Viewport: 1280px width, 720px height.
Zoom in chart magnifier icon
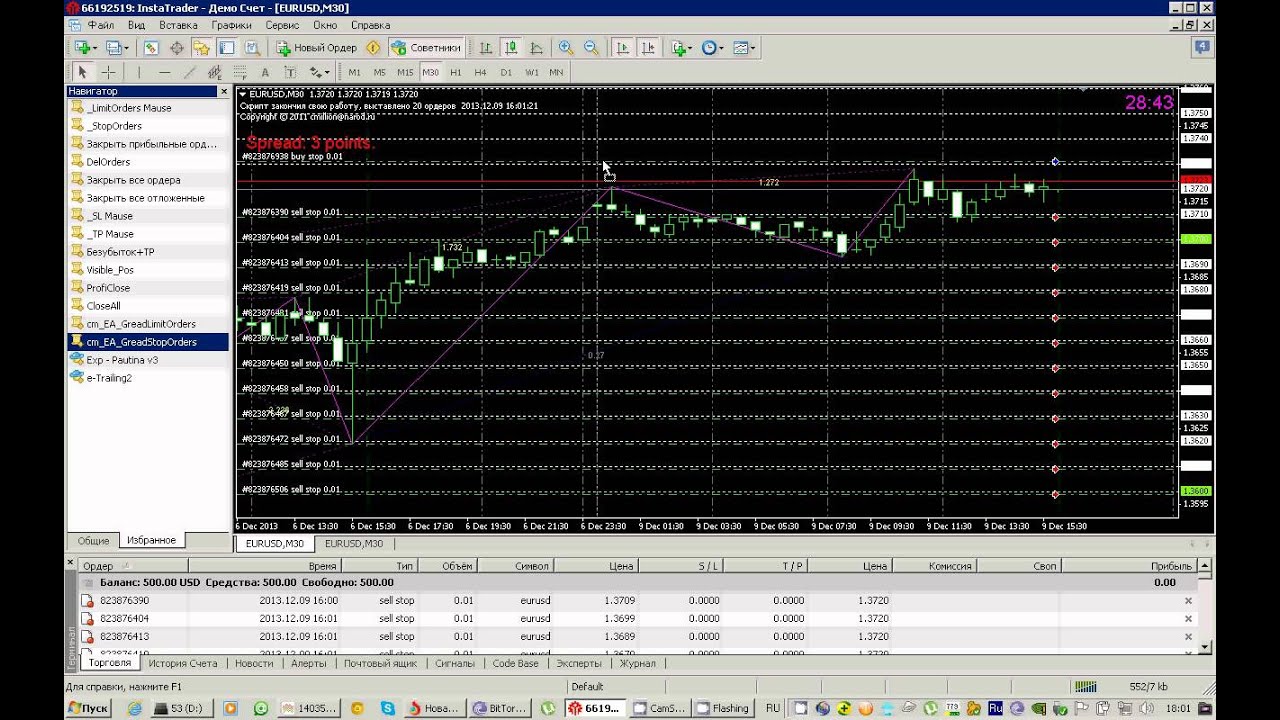(566, 47)
